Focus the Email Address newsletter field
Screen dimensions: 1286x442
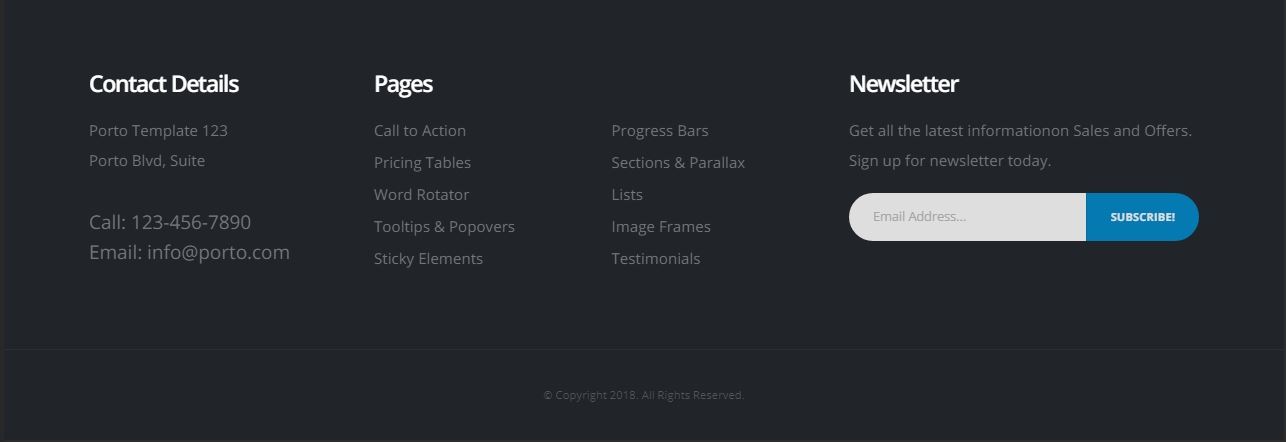pos(966,217)
